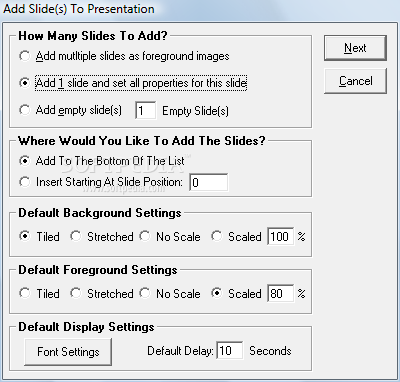Click the Next button
The width and height of the screenshot is (400, 382).
[x=355, y=48]
